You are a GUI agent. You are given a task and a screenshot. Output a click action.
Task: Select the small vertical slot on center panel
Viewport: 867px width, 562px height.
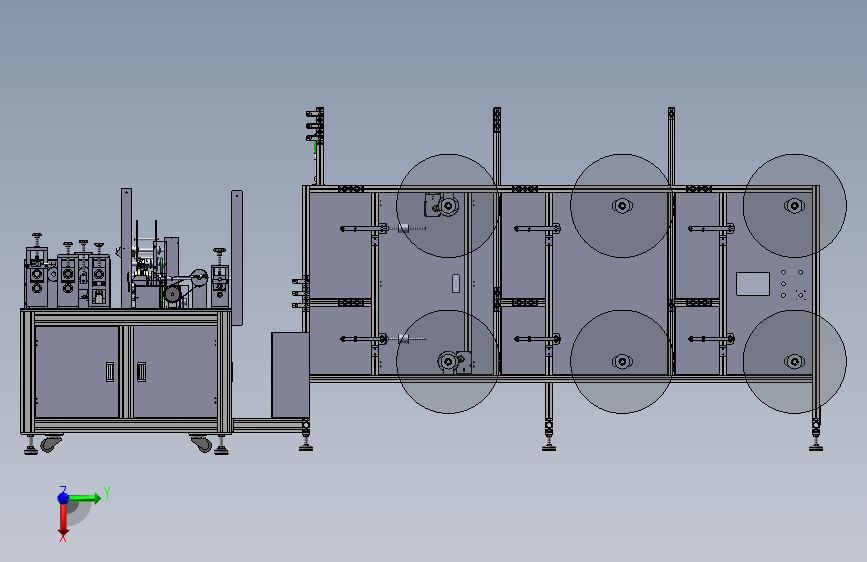click(456, 283)
